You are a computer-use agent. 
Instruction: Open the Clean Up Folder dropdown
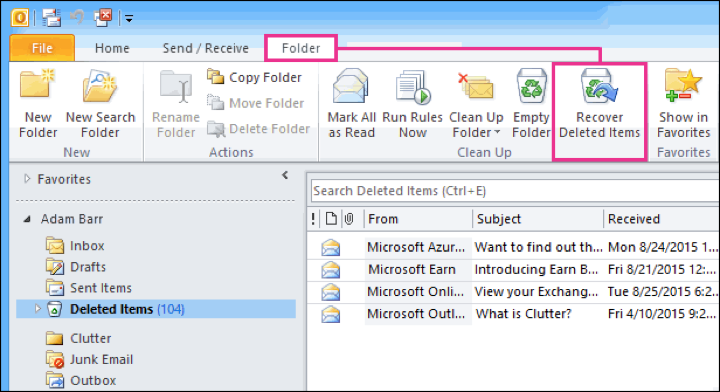[476, 104]
